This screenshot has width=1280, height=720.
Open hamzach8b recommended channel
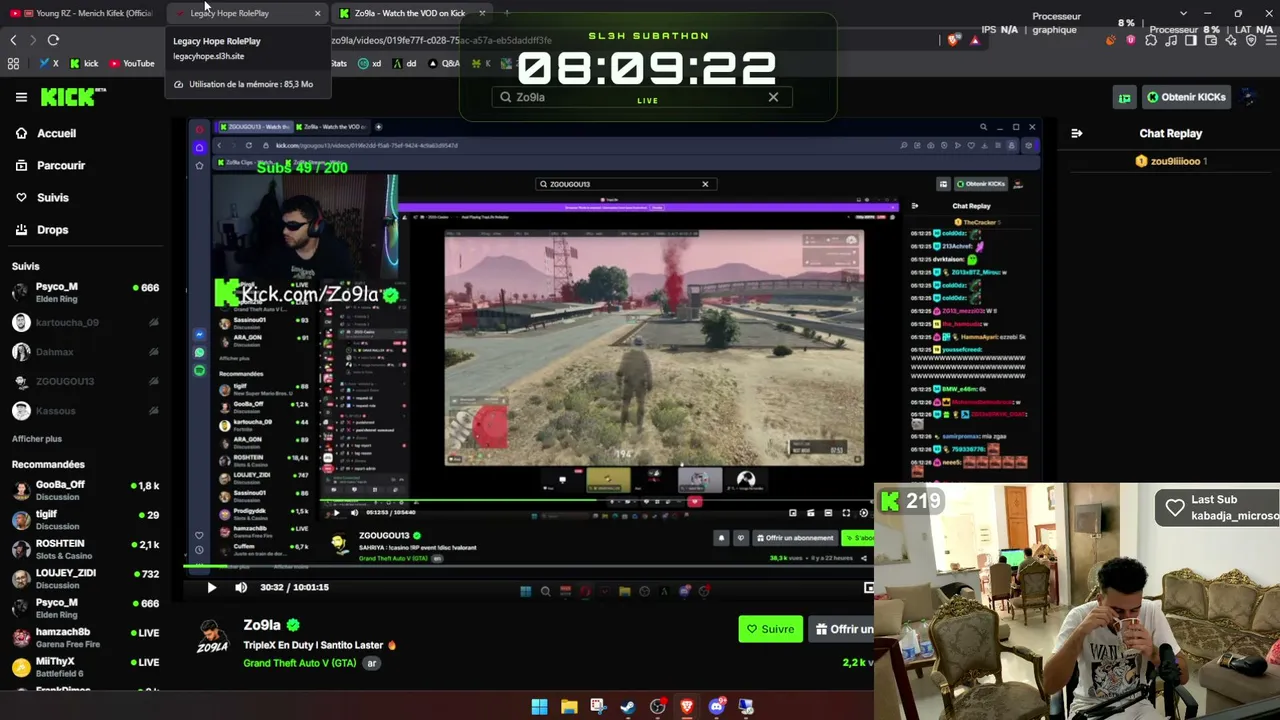(85, 637)
